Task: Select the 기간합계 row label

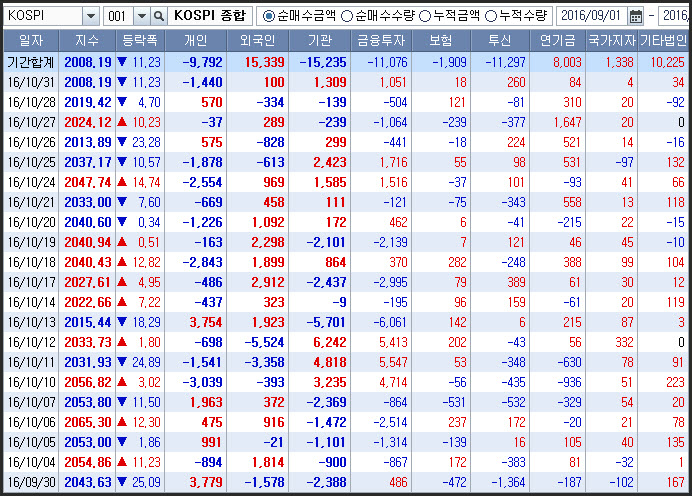Action: (x=31, y=62)
